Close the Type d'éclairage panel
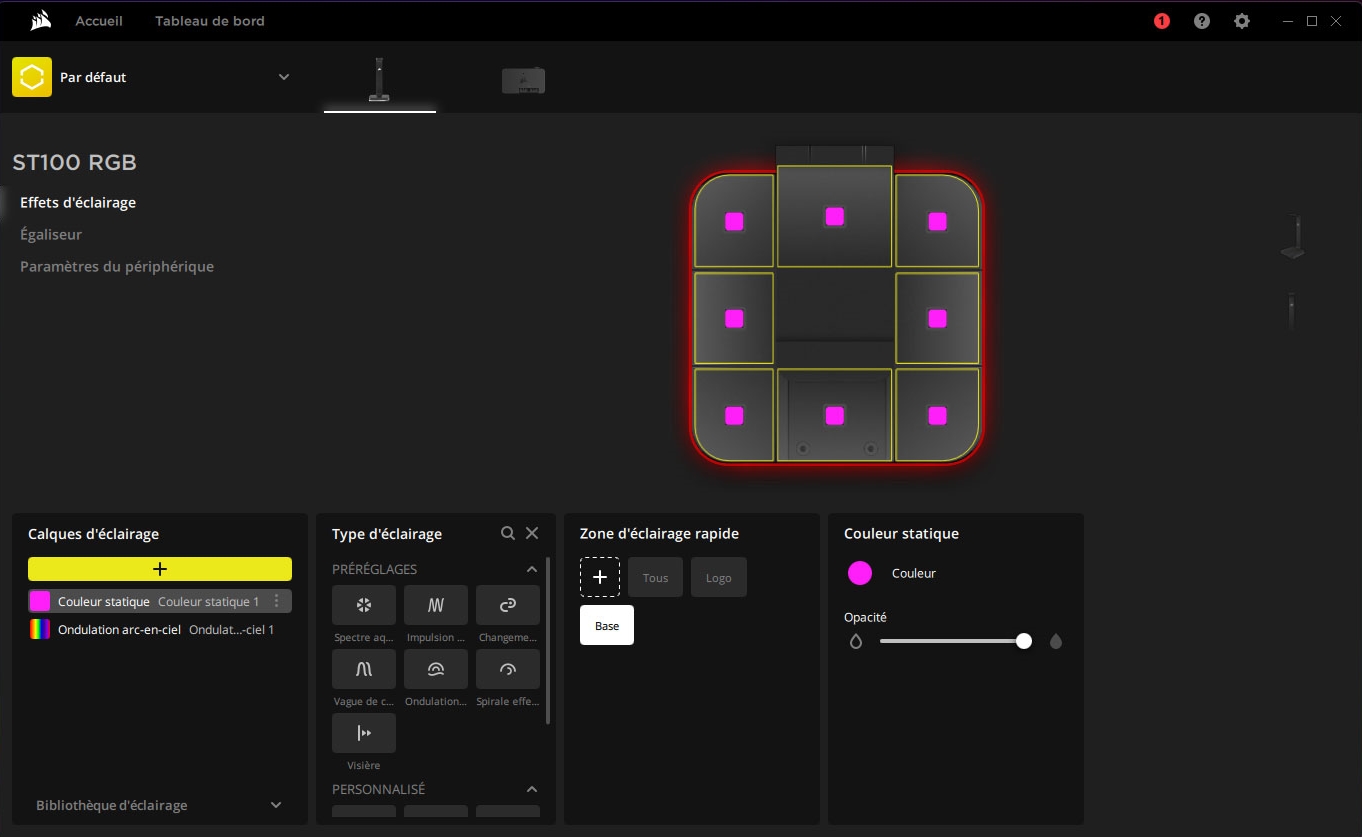The width and height of the screenshot is (1362, 837). tap(532, 533)
